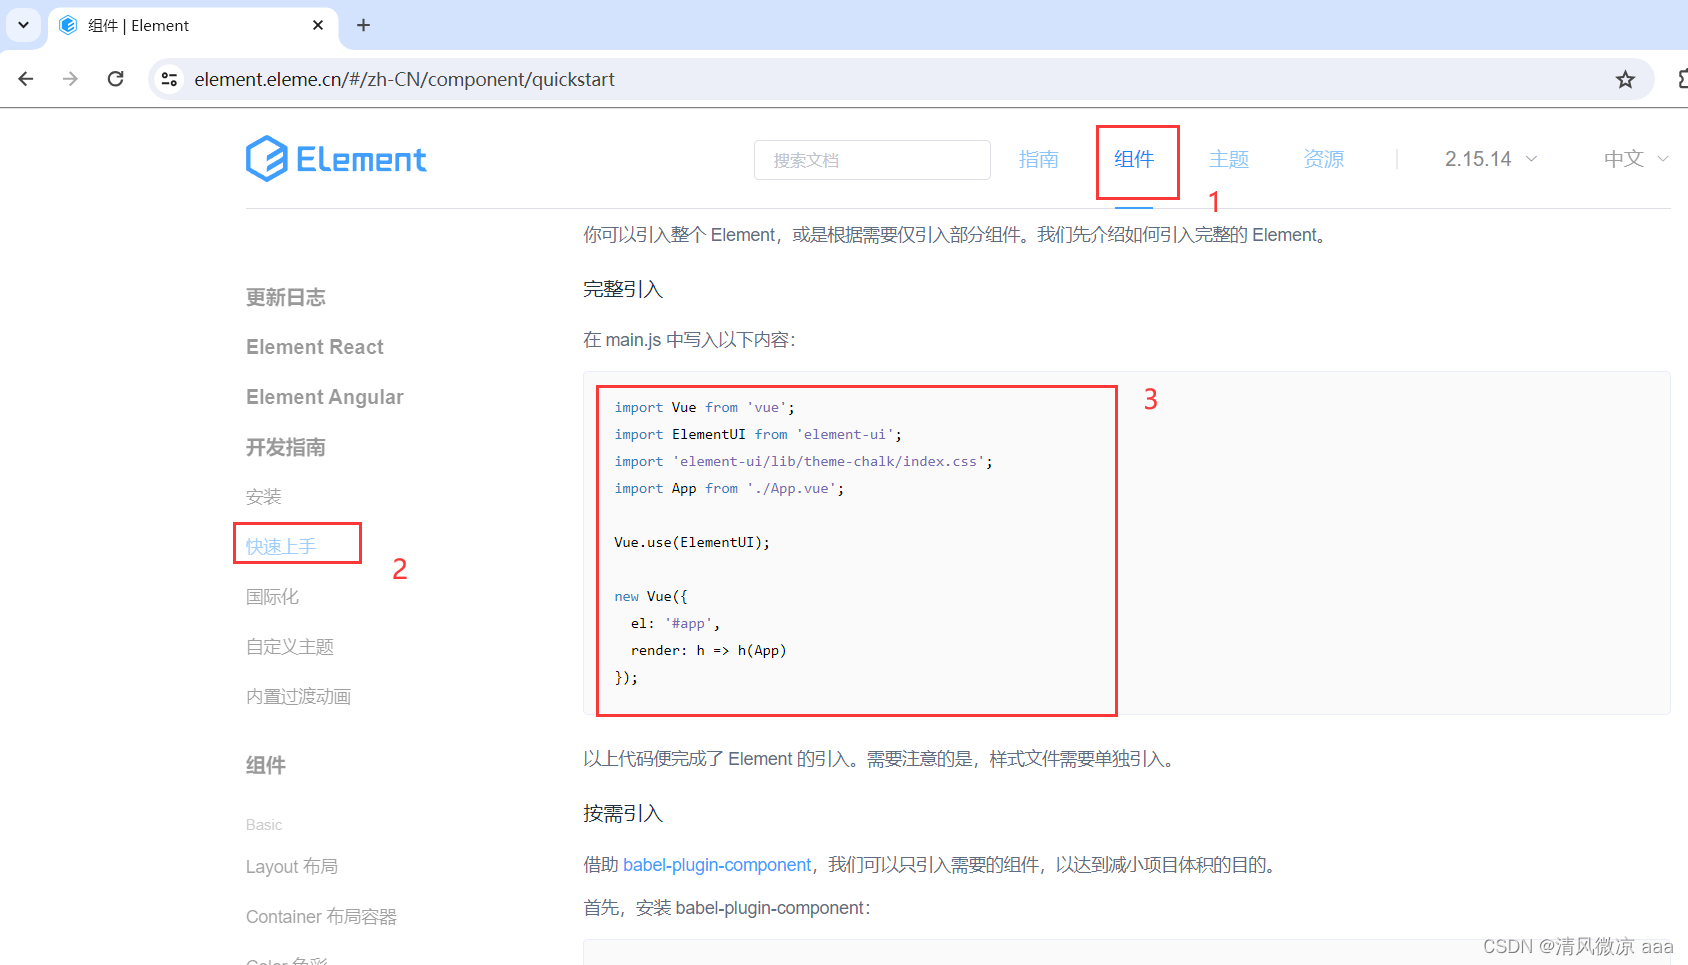Reload the page
1688x965 pixels.
[x=116, y=79]
